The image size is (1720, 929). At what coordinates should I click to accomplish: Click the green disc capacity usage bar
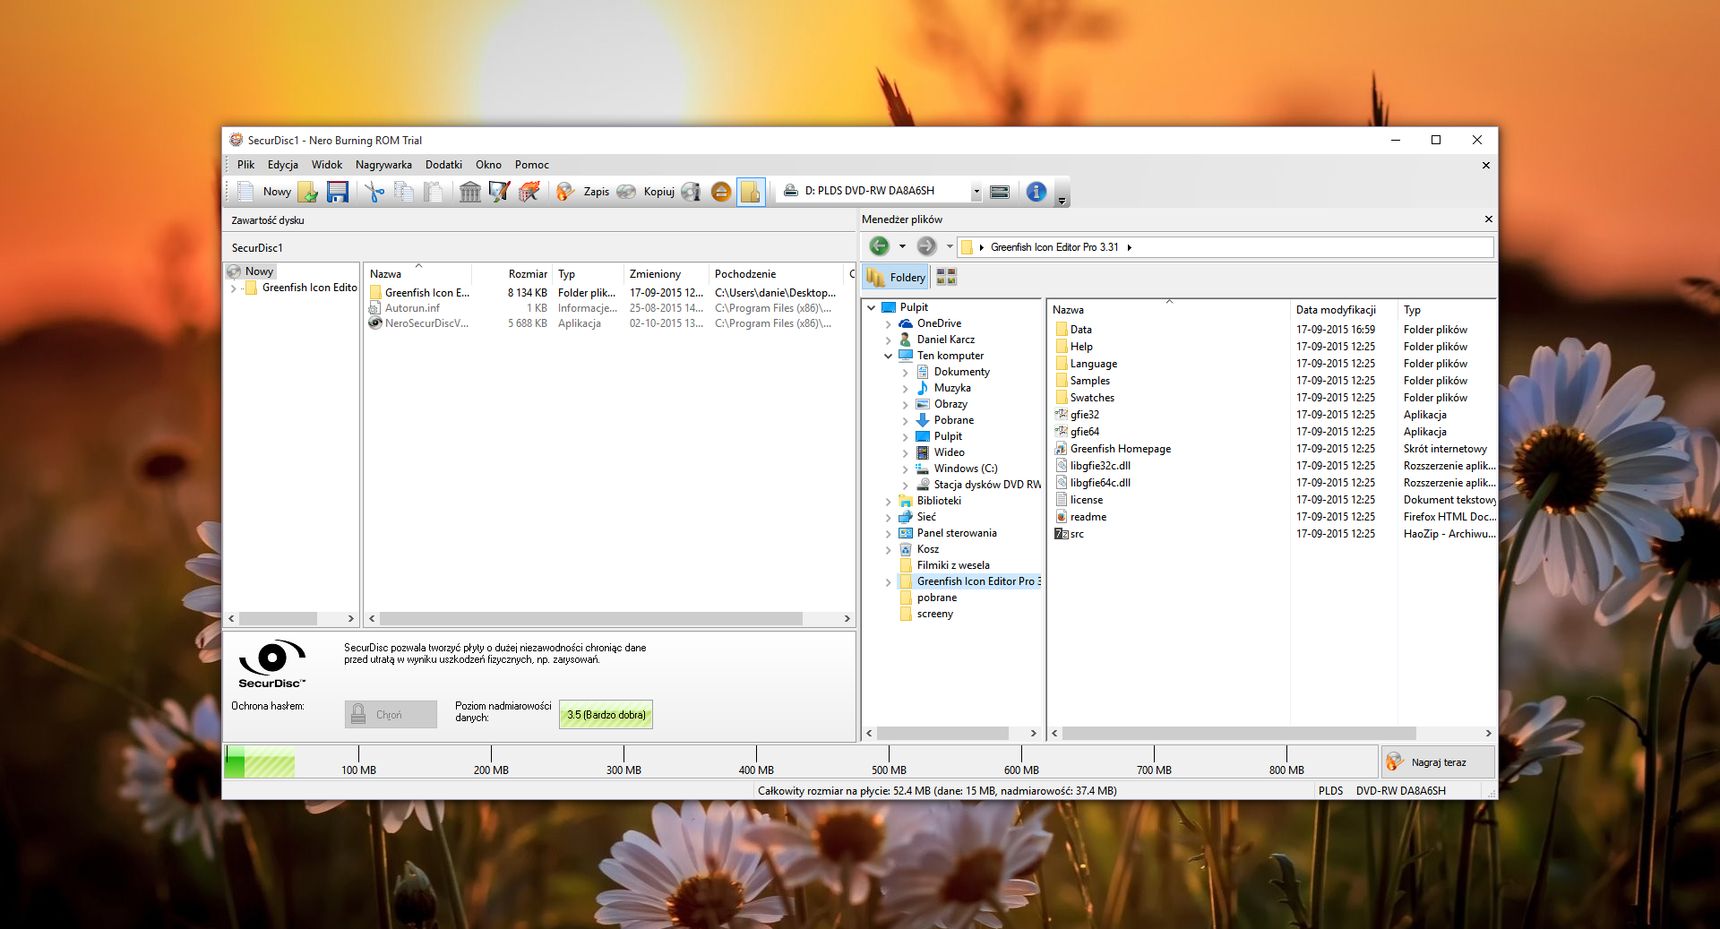point(260,763)
